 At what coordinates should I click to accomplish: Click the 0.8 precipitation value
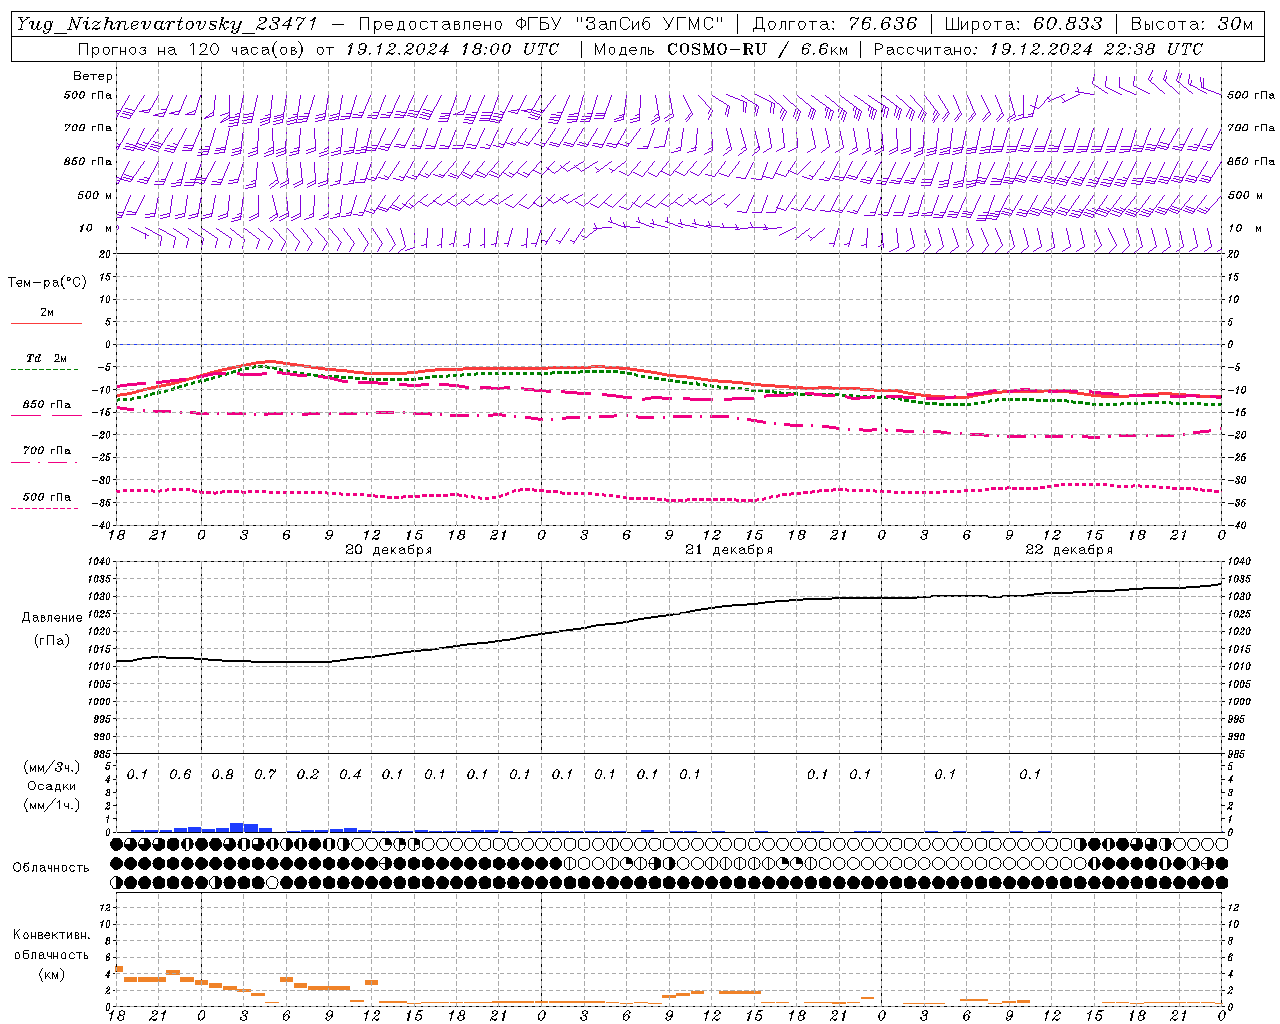(223, 774)
